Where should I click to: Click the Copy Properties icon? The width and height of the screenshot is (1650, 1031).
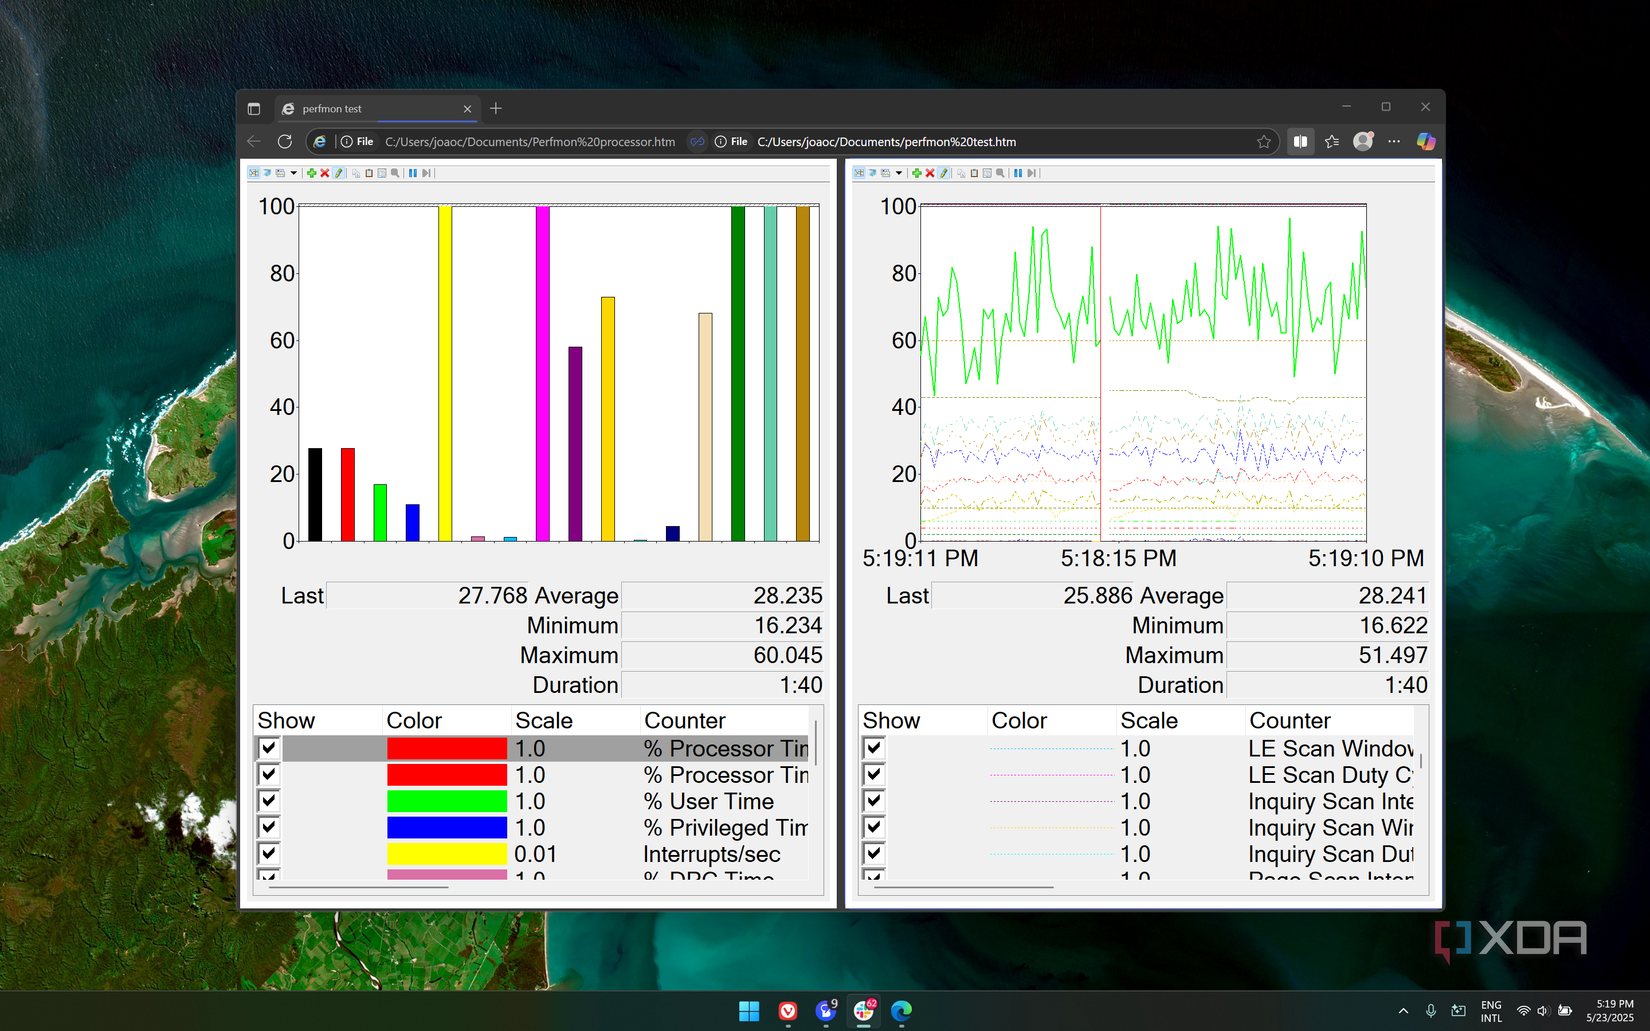pyautogui.click(x=357, y=173)
